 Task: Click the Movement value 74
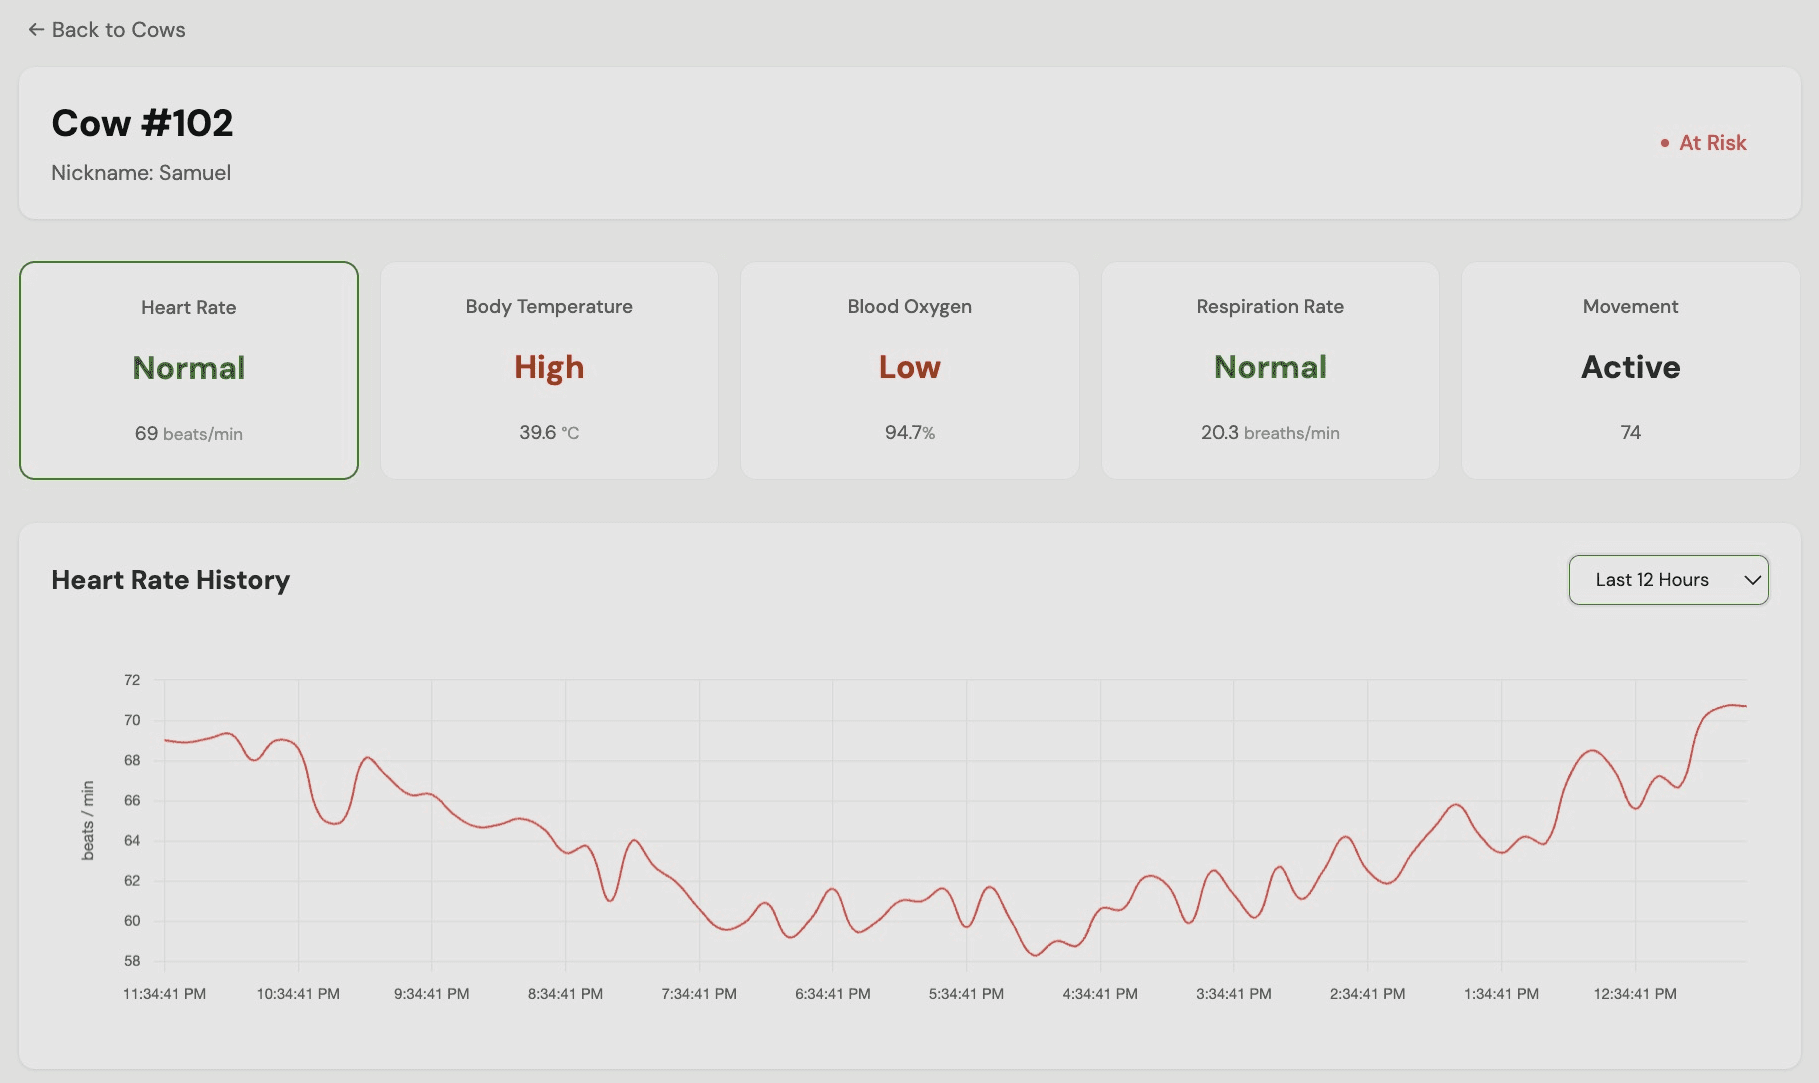pyautogui.click(x=1631, y=432)
